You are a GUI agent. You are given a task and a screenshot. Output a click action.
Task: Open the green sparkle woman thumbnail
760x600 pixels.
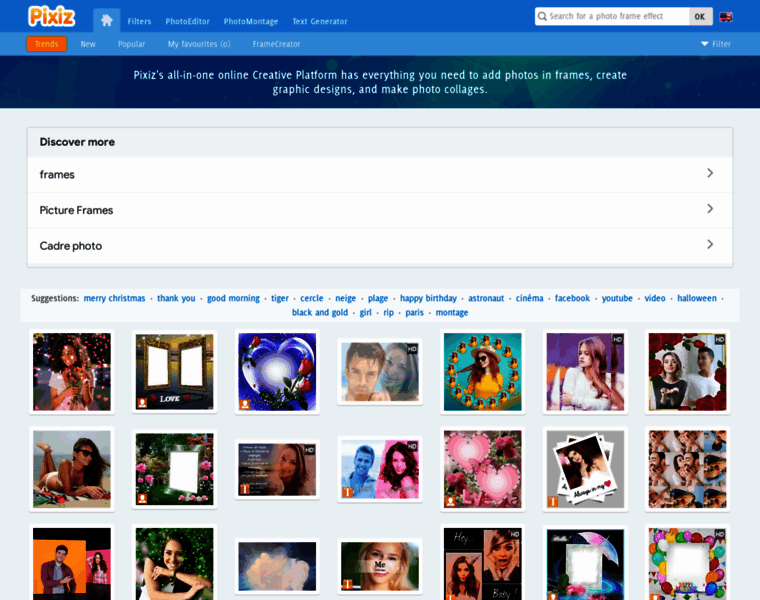174,564
